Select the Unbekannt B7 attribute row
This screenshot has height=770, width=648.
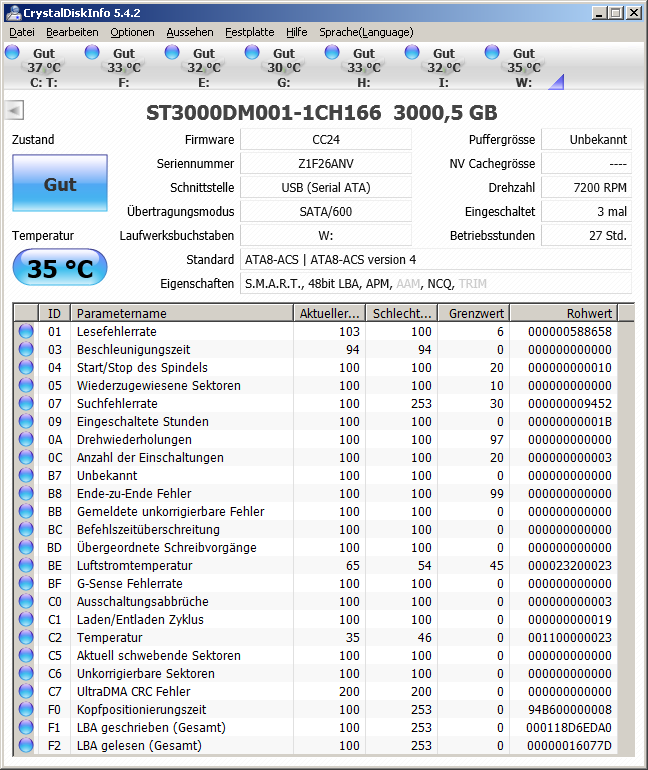click(x=316, y=475)
